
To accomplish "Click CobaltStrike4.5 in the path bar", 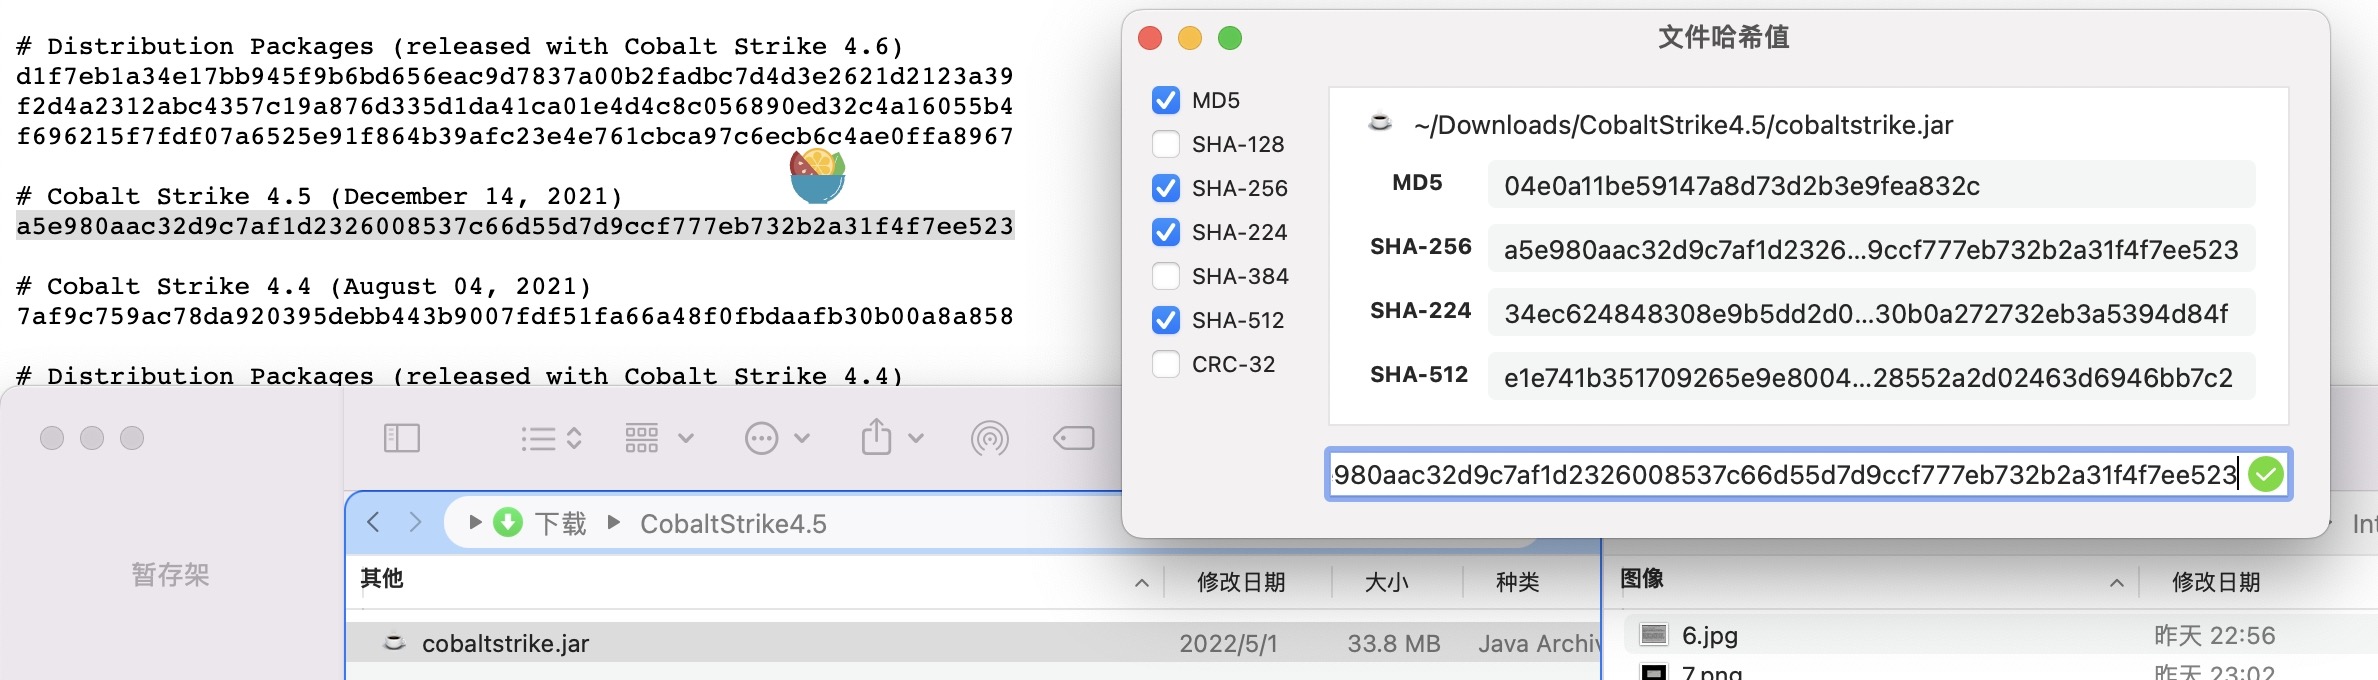I will coord(733,524).
